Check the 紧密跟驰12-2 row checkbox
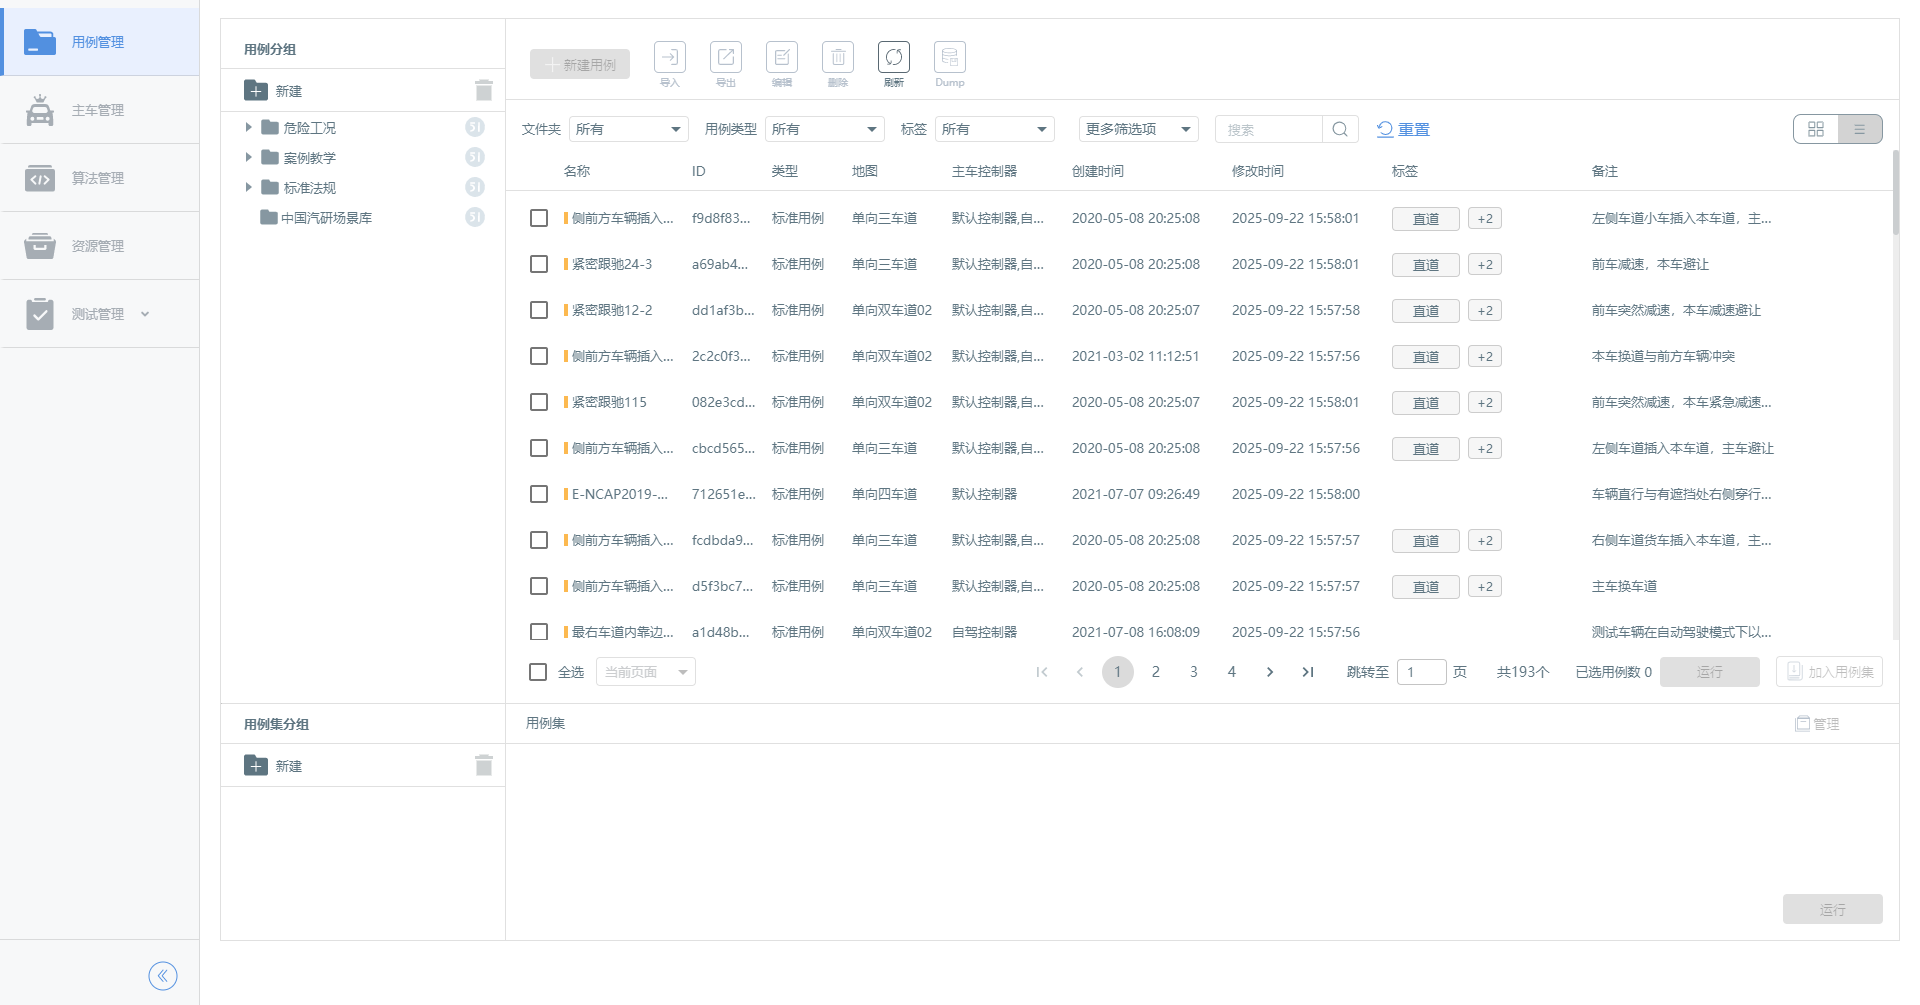 point(539,310)
